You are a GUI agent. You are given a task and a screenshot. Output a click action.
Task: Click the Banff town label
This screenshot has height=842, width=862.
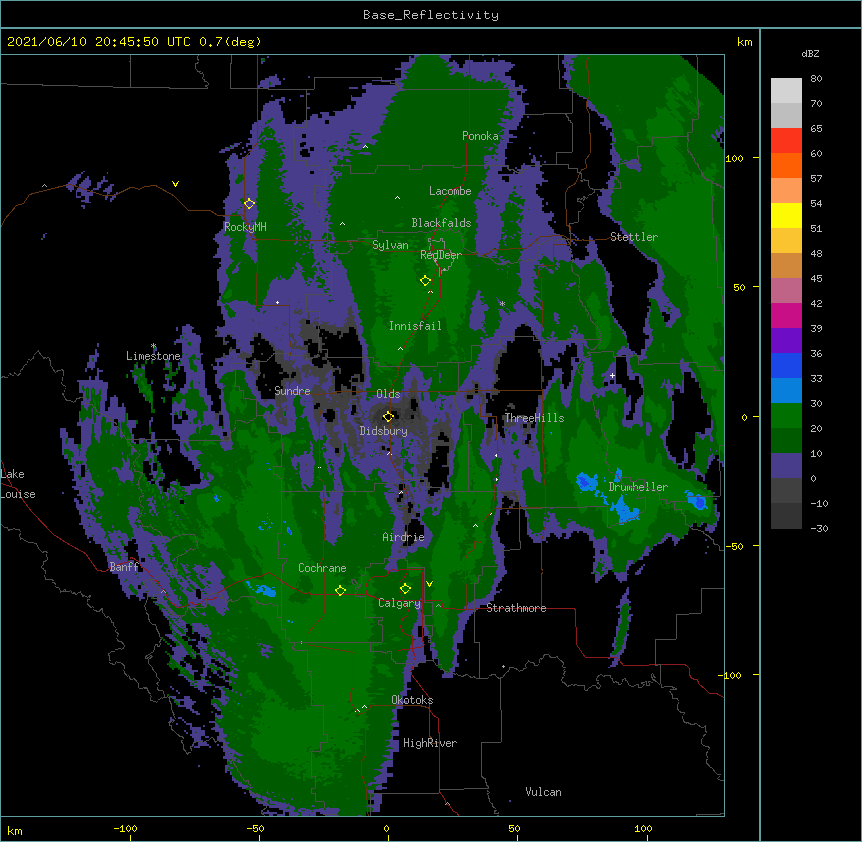tap(124, 567)
